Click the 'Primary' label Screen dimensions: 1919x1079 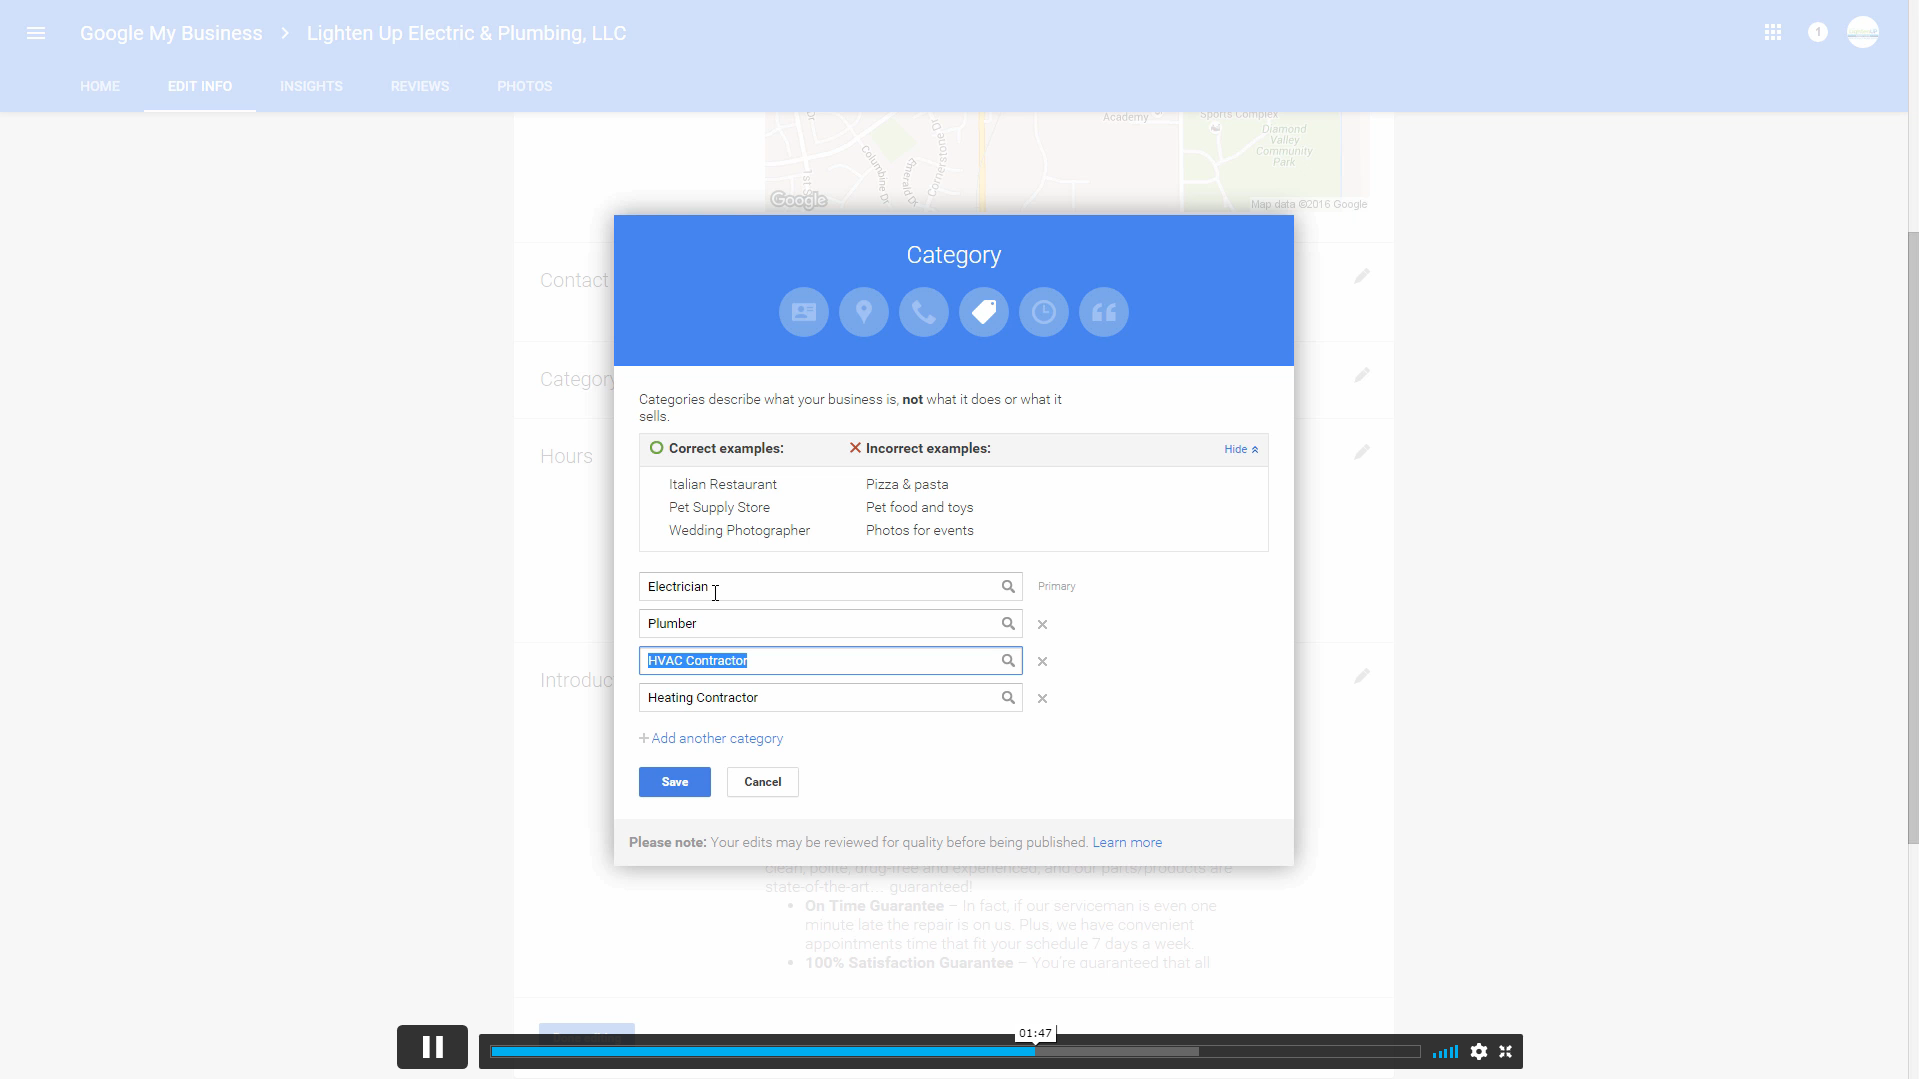coord(1057,587)
